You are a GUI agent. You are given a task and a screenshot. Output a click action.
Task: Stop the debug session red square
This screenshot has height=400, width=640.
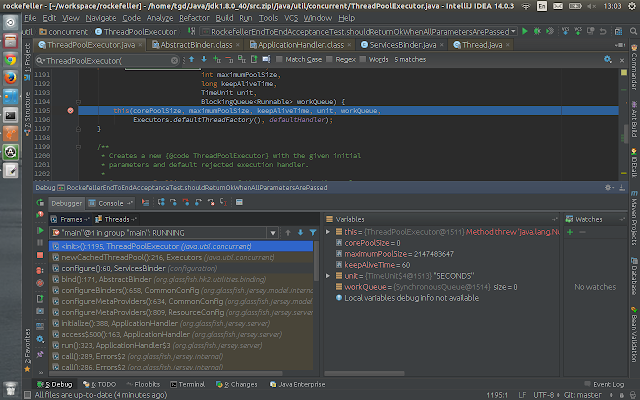40,255
